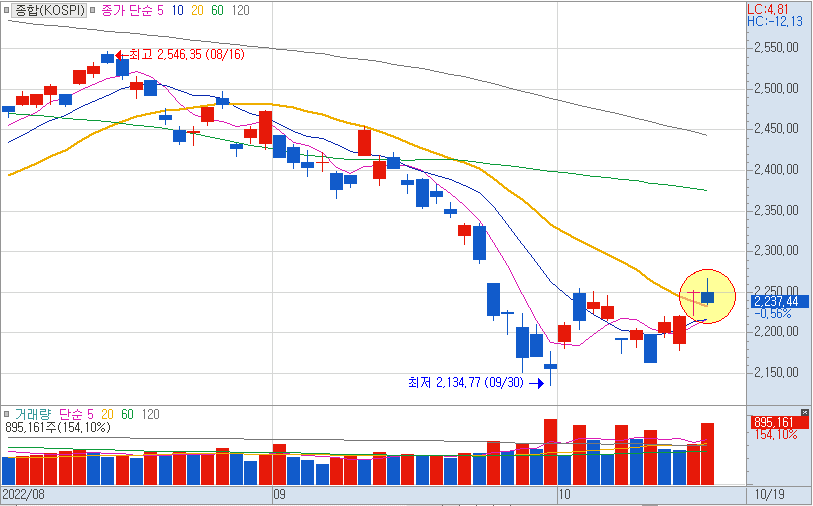This screenshot has height=506, width=813.
Task: Click the magenta 5 volume MA legend
Action: pyautogui.click(x=90, y=414)
